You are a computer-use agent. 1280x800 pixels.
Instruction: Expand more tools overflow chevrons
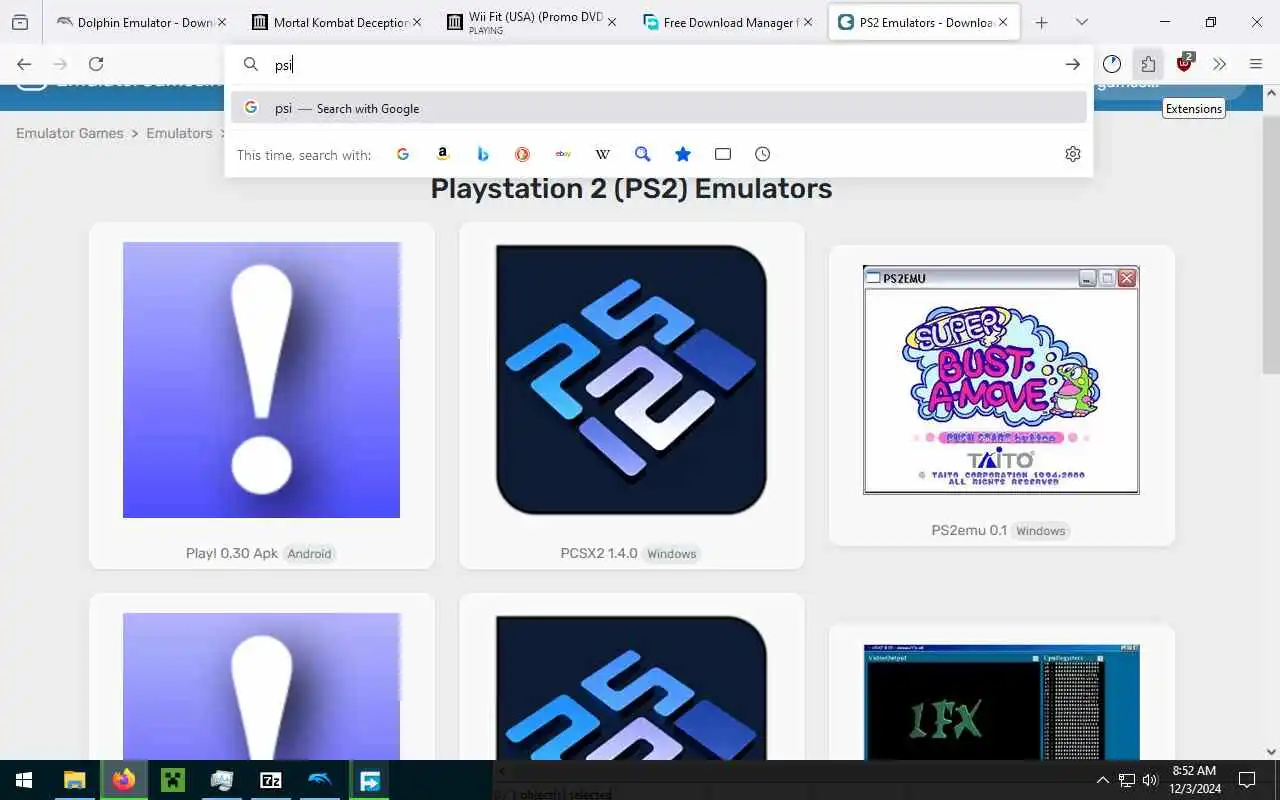1220,64
